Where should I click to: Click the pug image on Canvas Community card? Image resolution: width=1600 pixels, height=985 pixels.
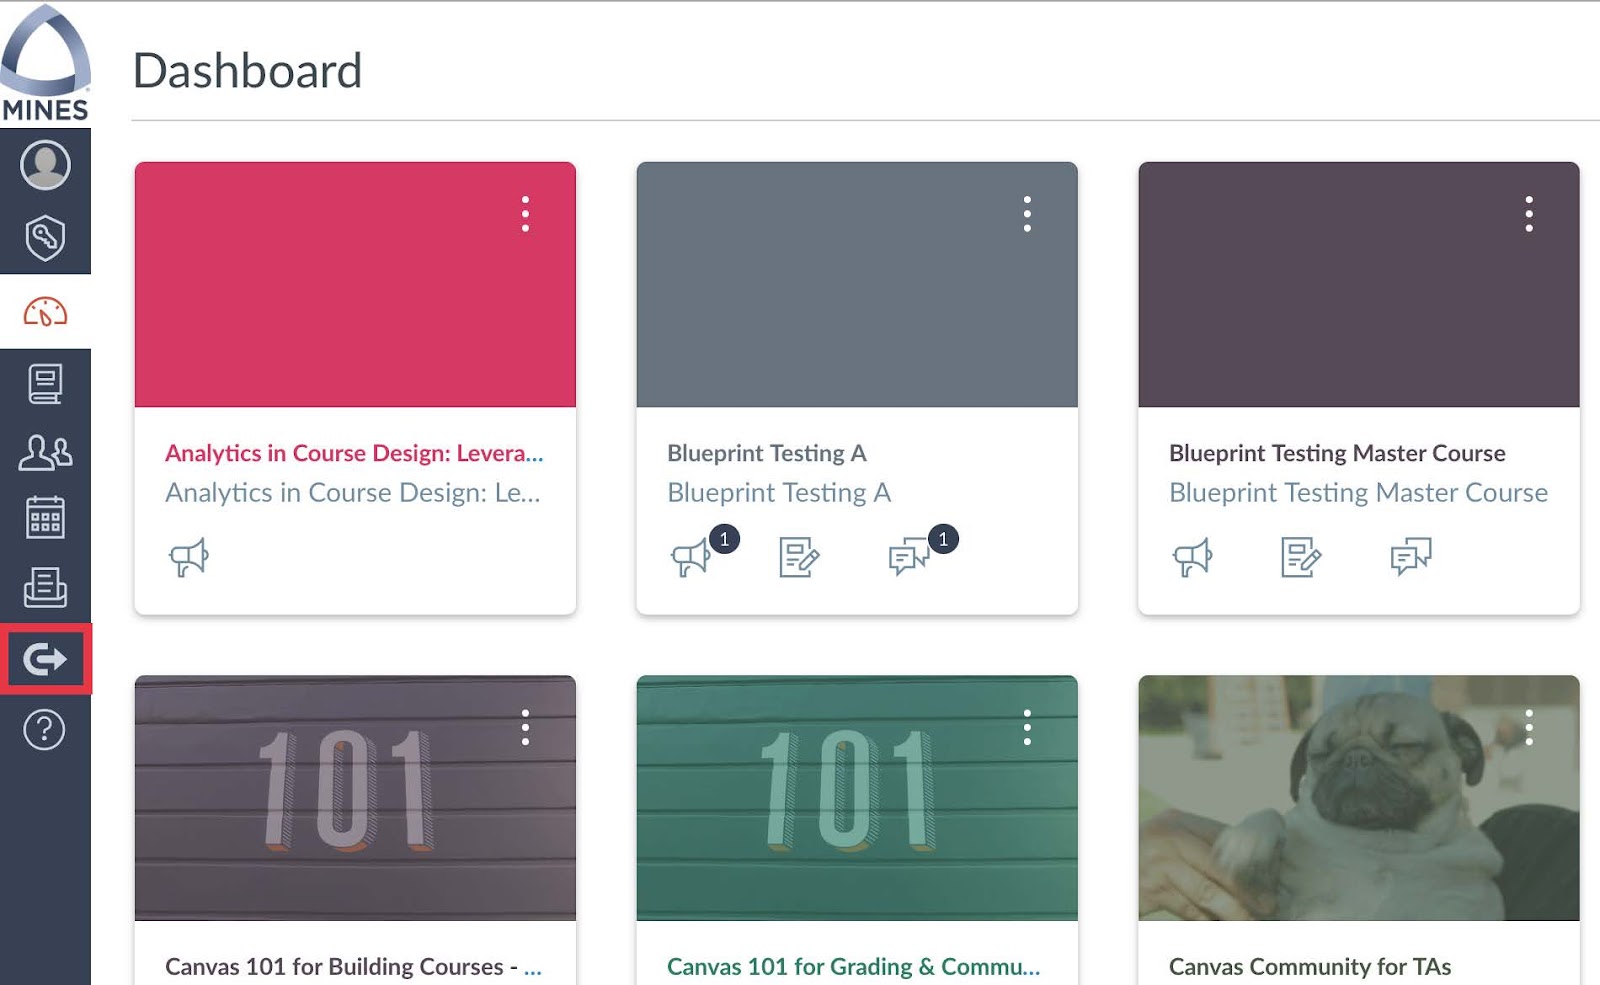(1359, 798)
